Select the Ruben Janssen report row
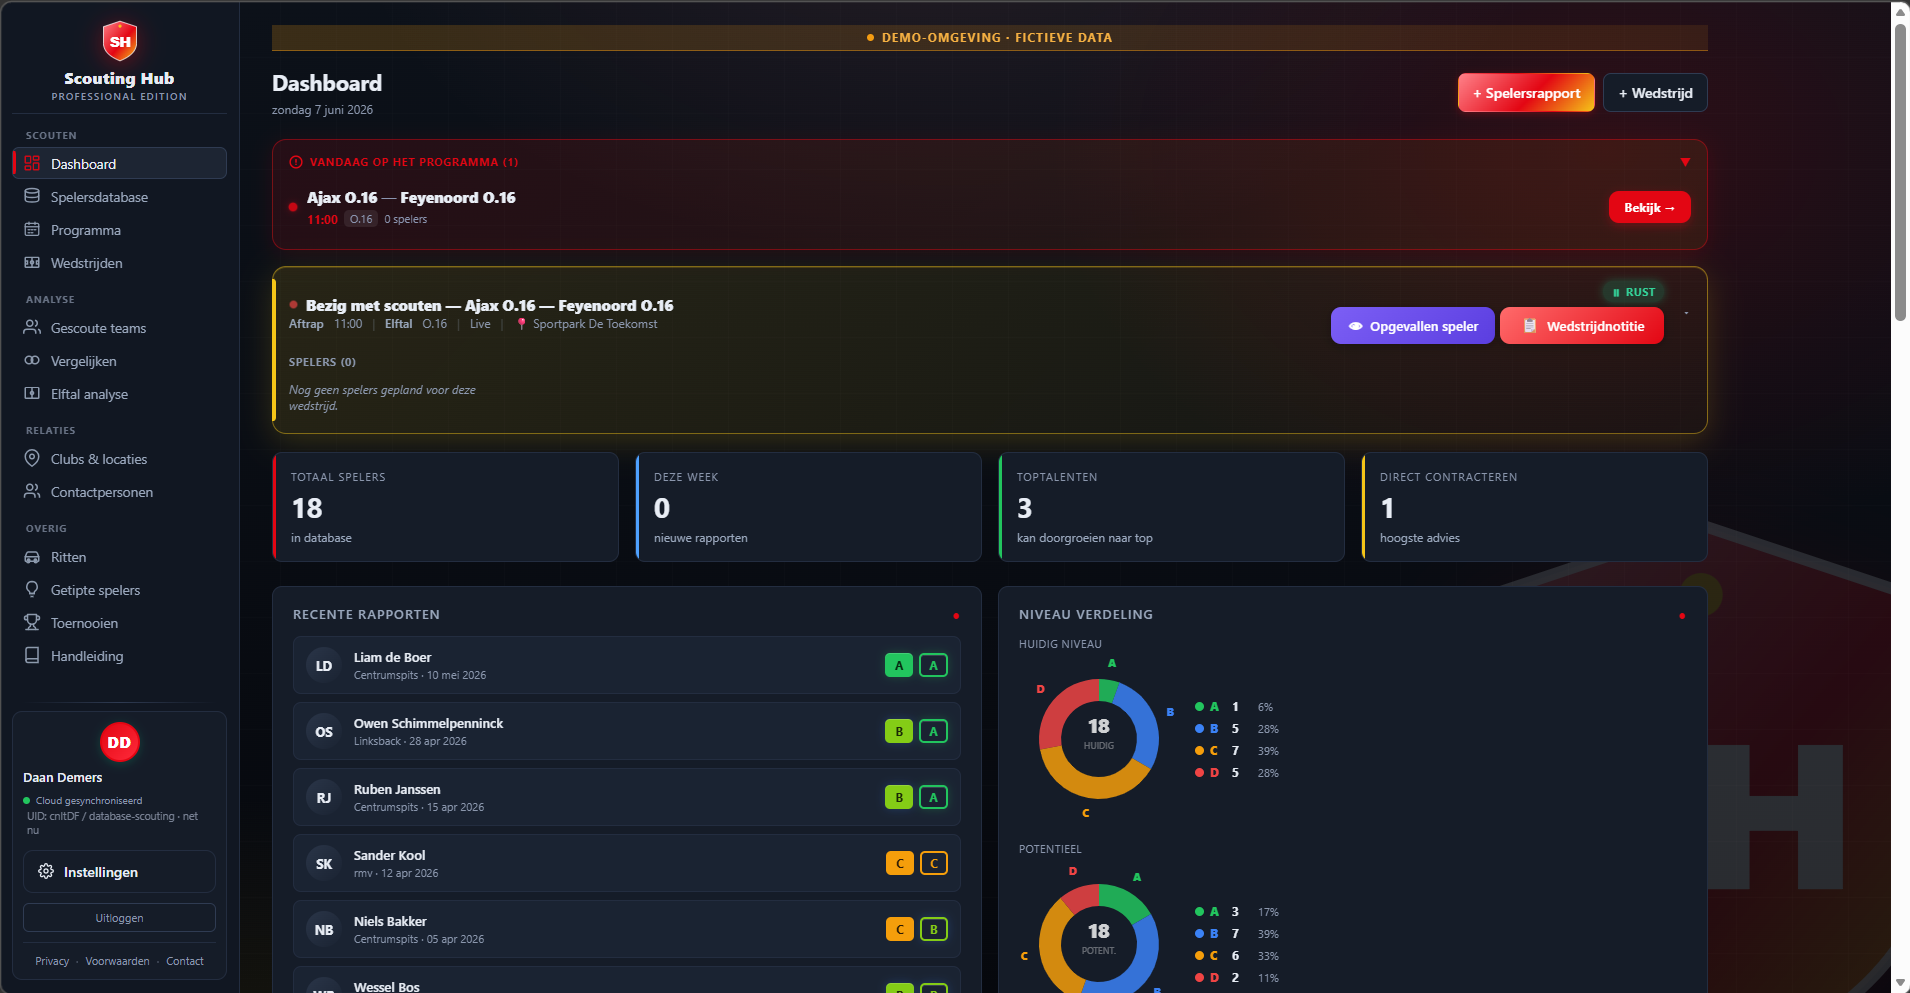The height and width of the screenshot is (993, 1910). tap(626, 798)
